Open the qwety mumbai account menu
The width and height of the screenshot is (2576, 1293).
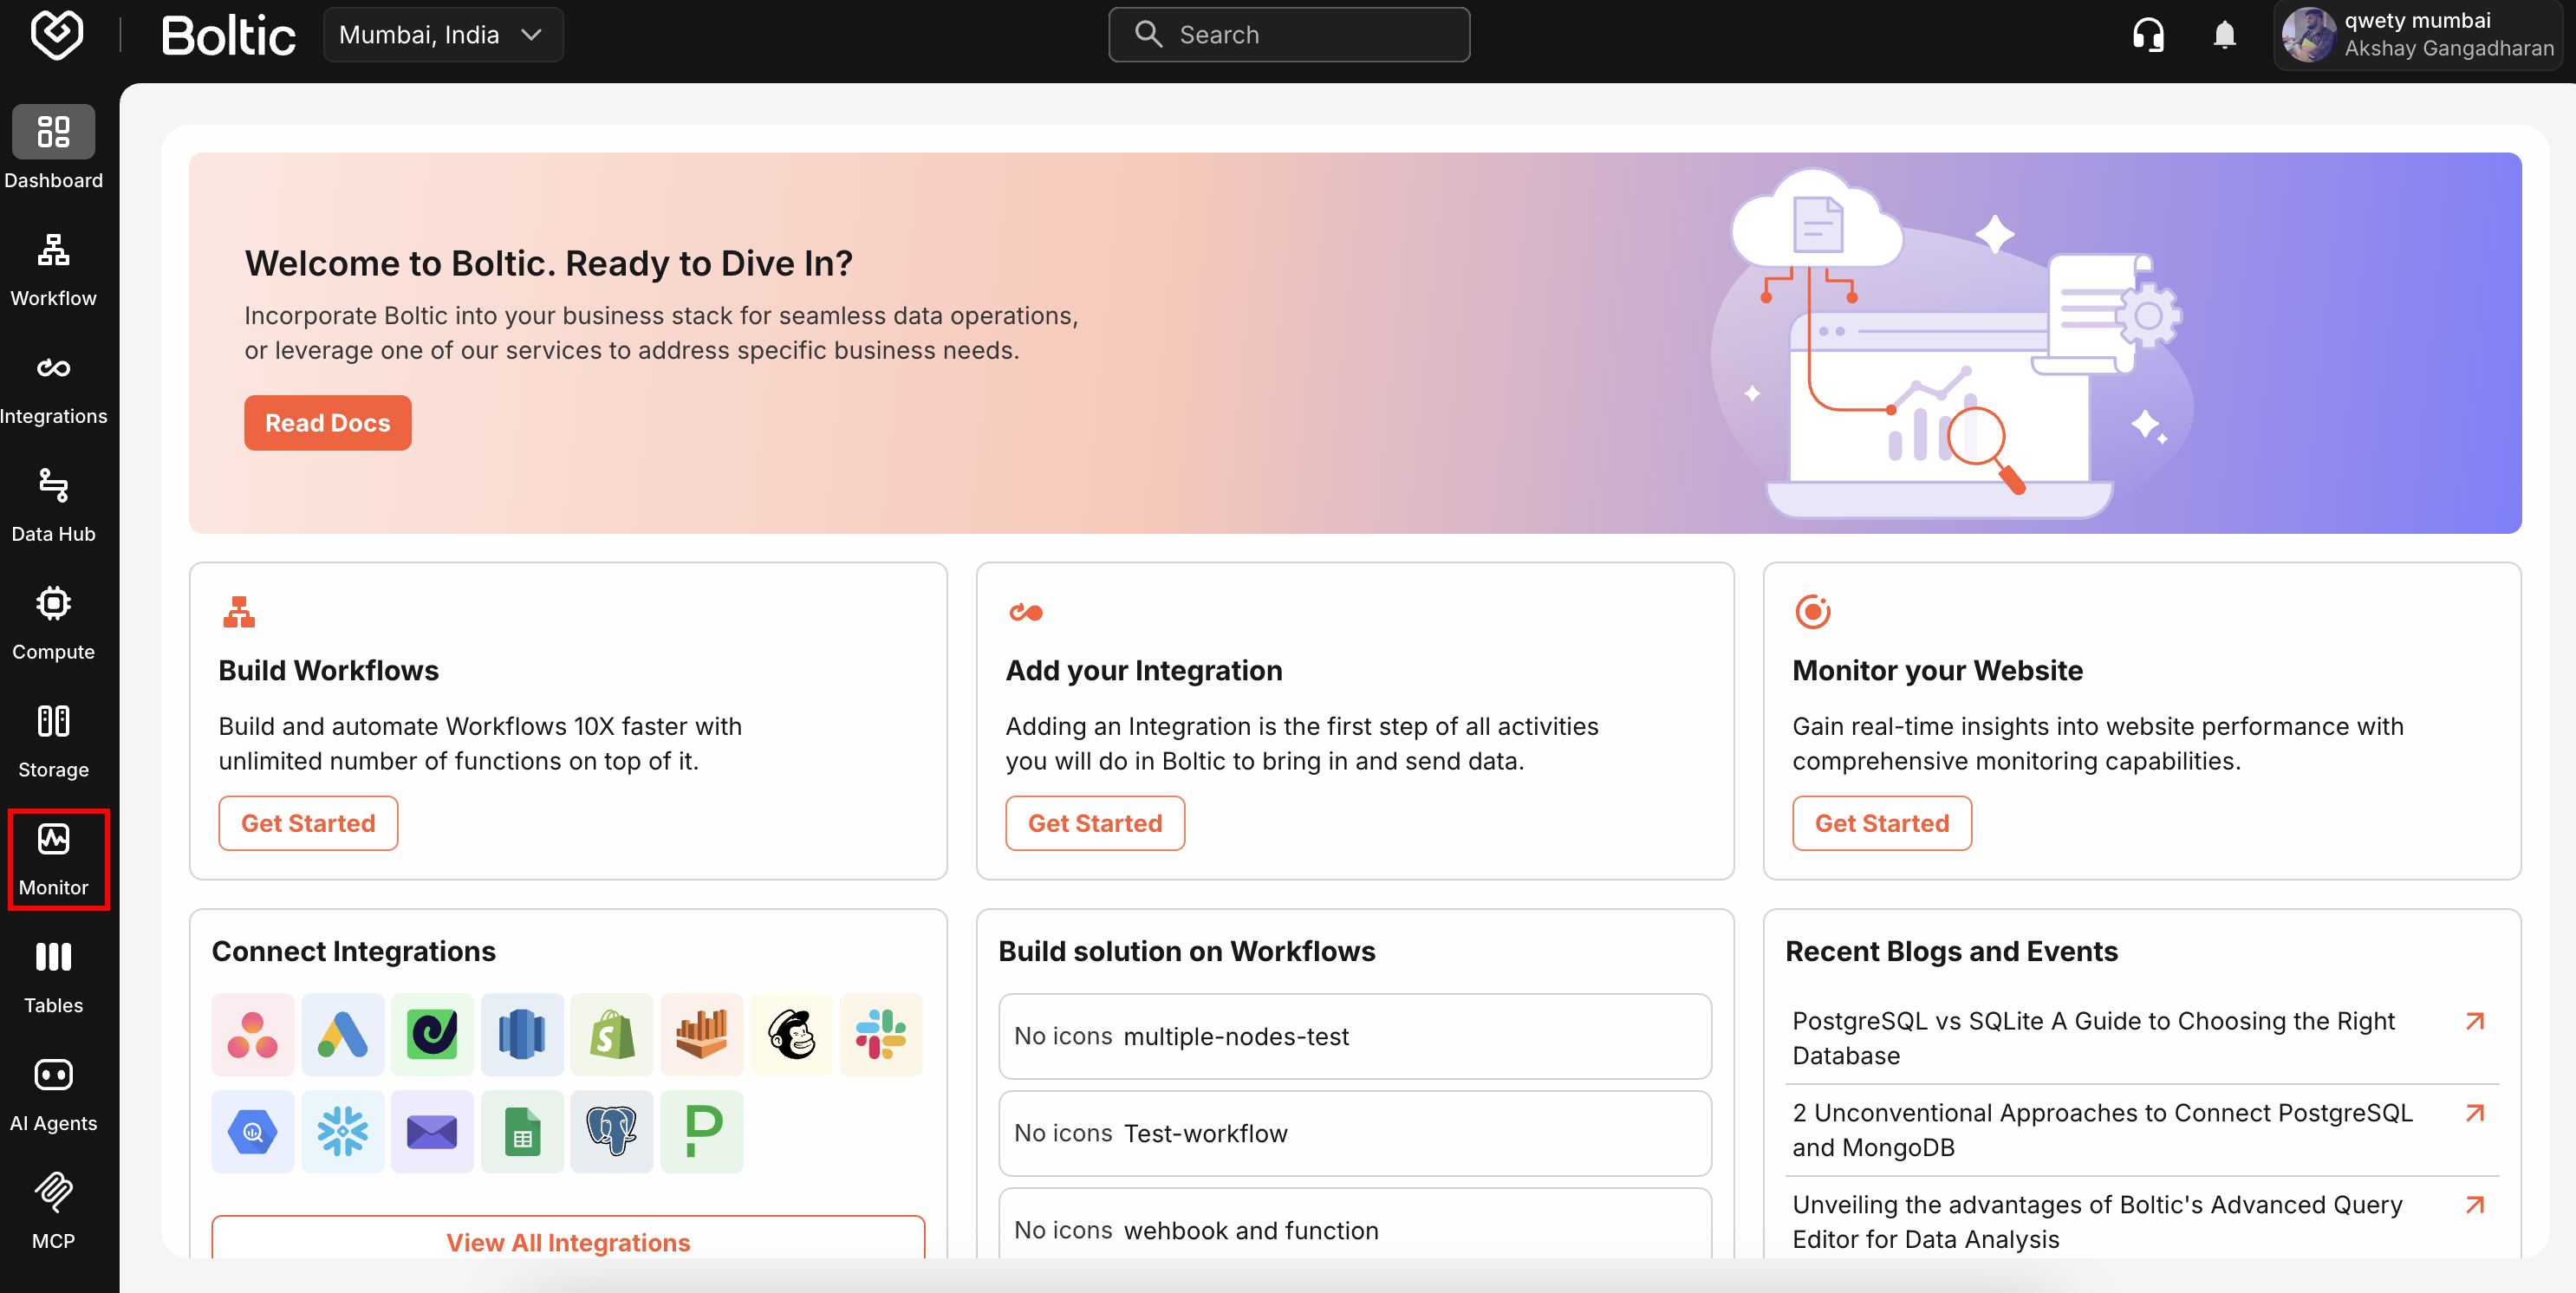click(2417, 35)
